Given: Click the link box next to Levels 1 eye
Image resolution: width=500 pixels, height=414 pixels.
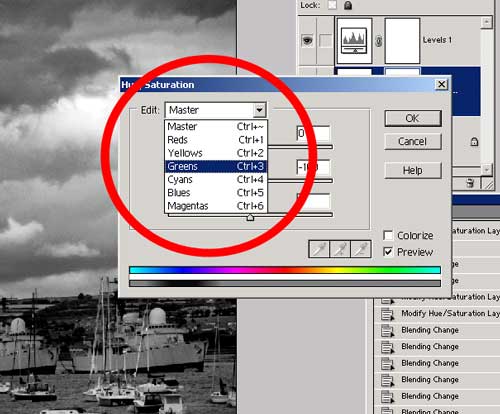Looking at the screenshot, I should tap(325, 41).
